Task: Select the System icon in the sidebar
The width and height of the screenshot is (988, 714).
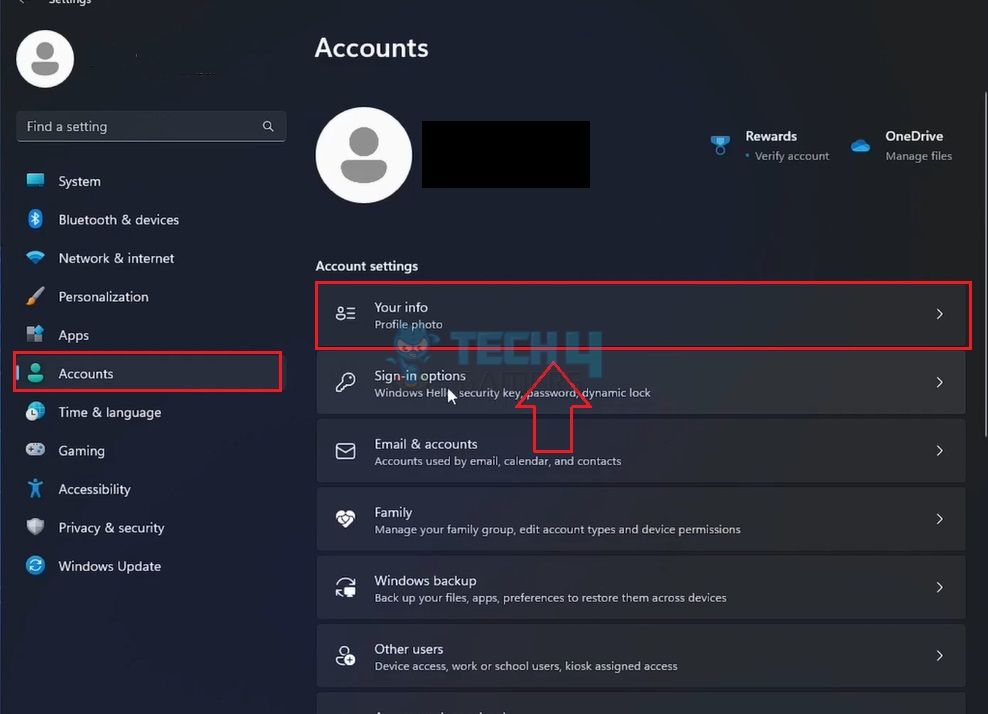Action: [34, 181]
